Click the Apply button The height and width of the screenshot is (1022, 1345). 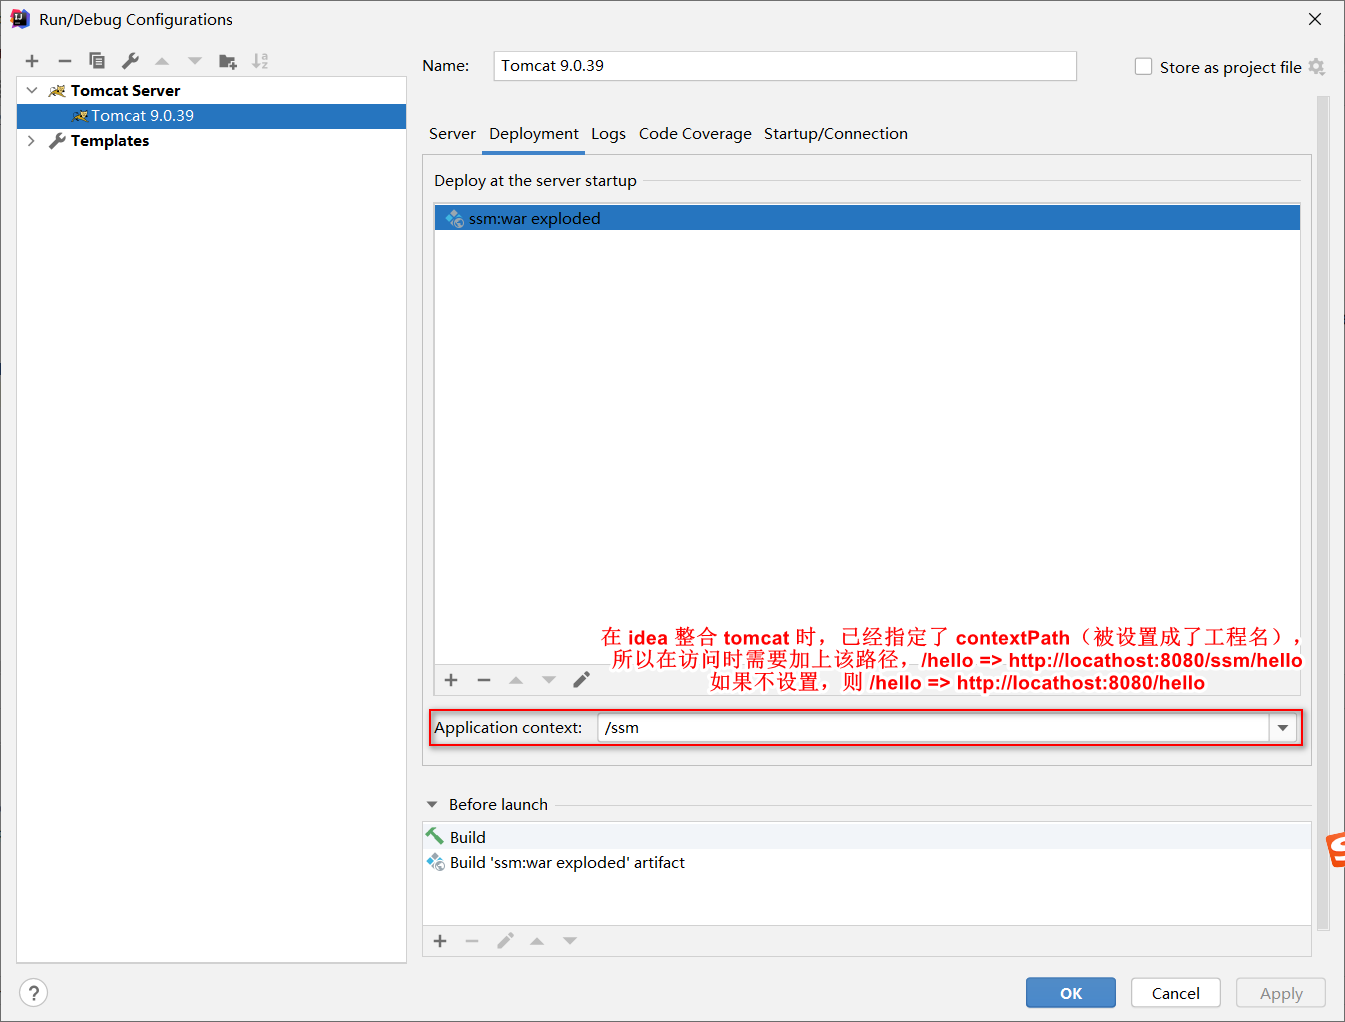pos(1280,992)
